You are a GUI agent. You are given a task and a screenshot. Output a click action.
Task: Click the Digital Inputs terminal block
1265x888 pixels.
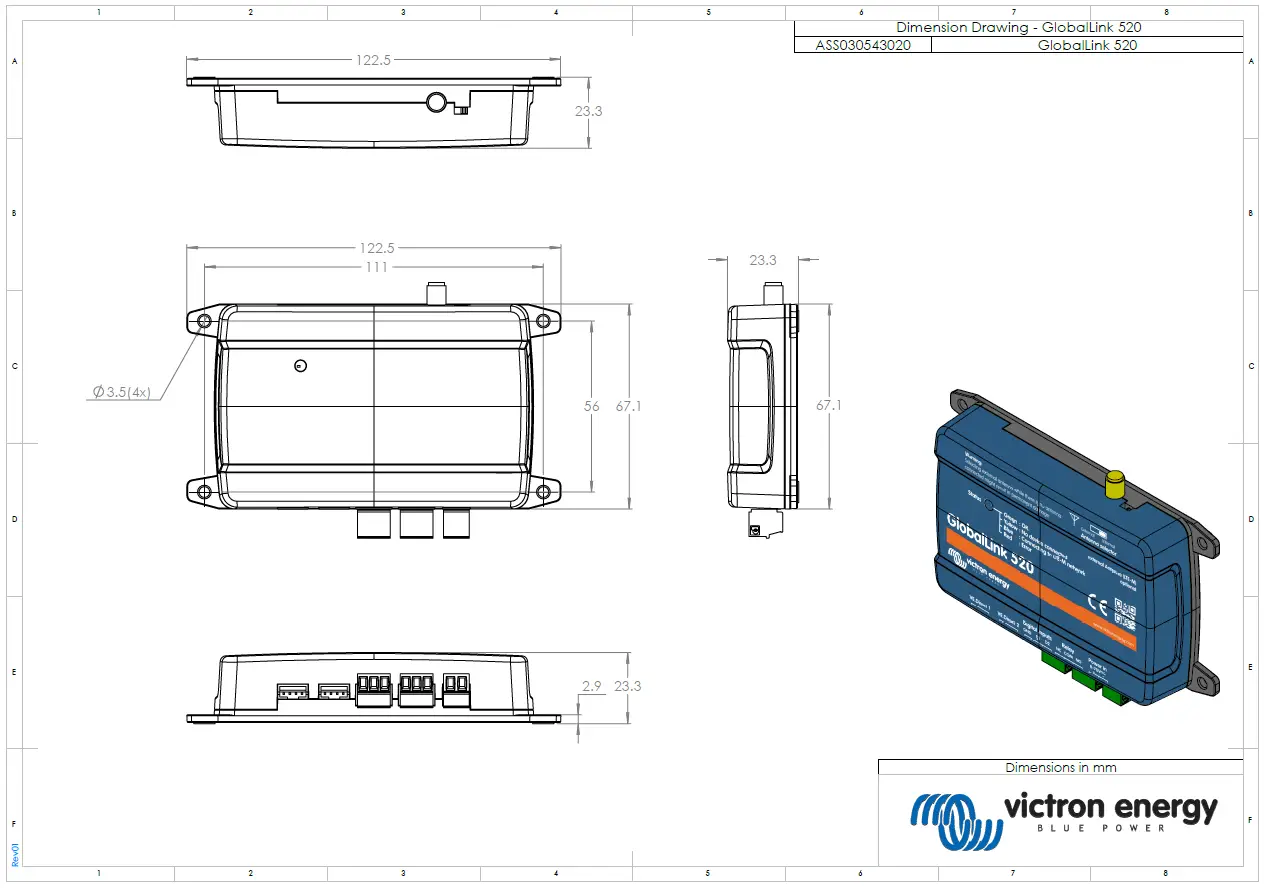point(1053,663)
